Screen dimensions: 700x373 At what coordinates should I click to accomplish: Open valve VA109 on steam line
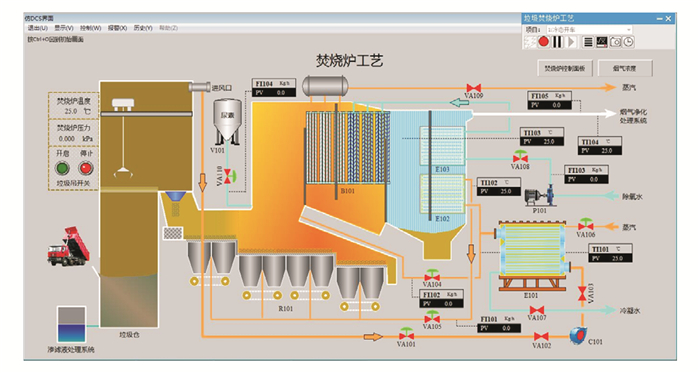coord(473,88)
